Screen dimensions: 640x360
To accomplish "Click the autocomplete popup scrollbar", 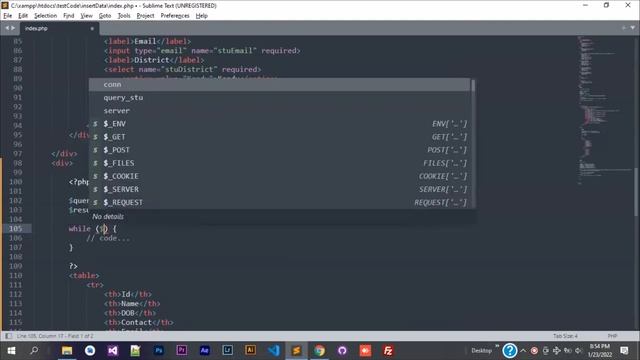I will pos(473,86).
